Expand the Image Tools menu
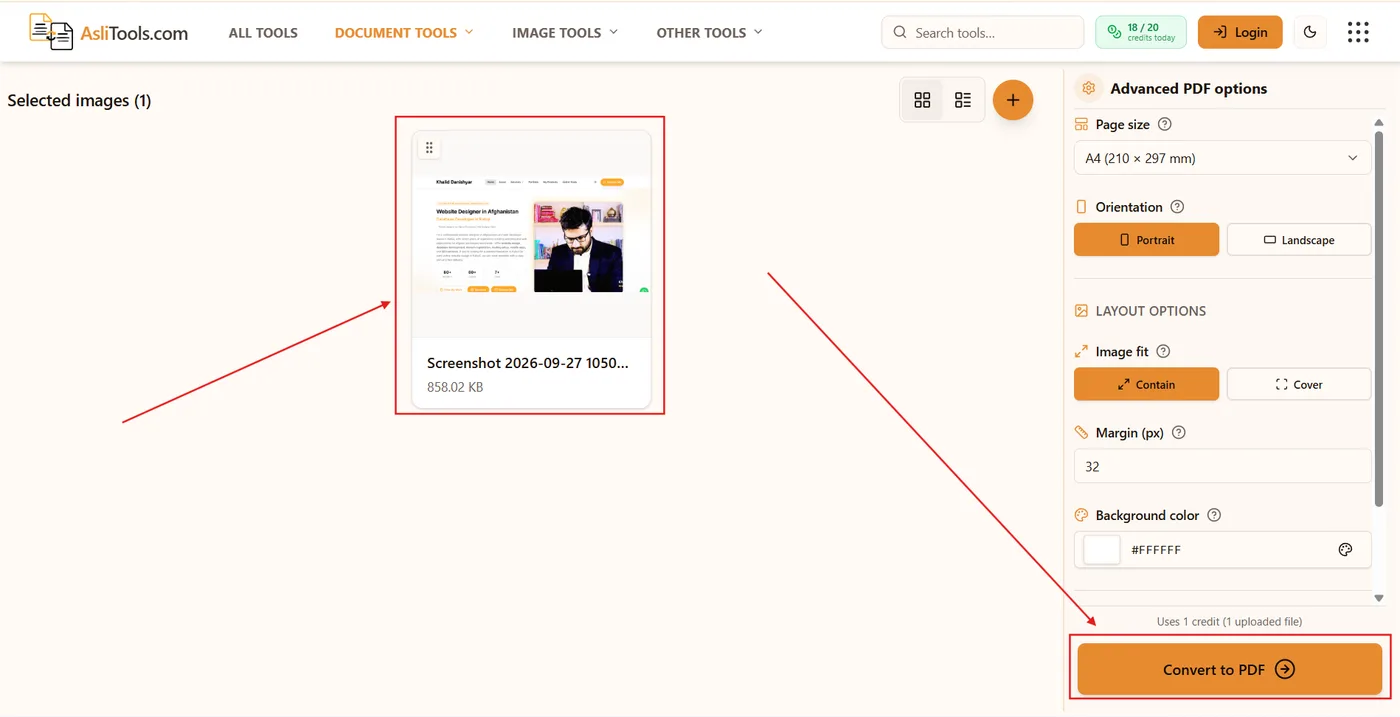The width and height of the screenshot is (1400, 717). [565, 32]
